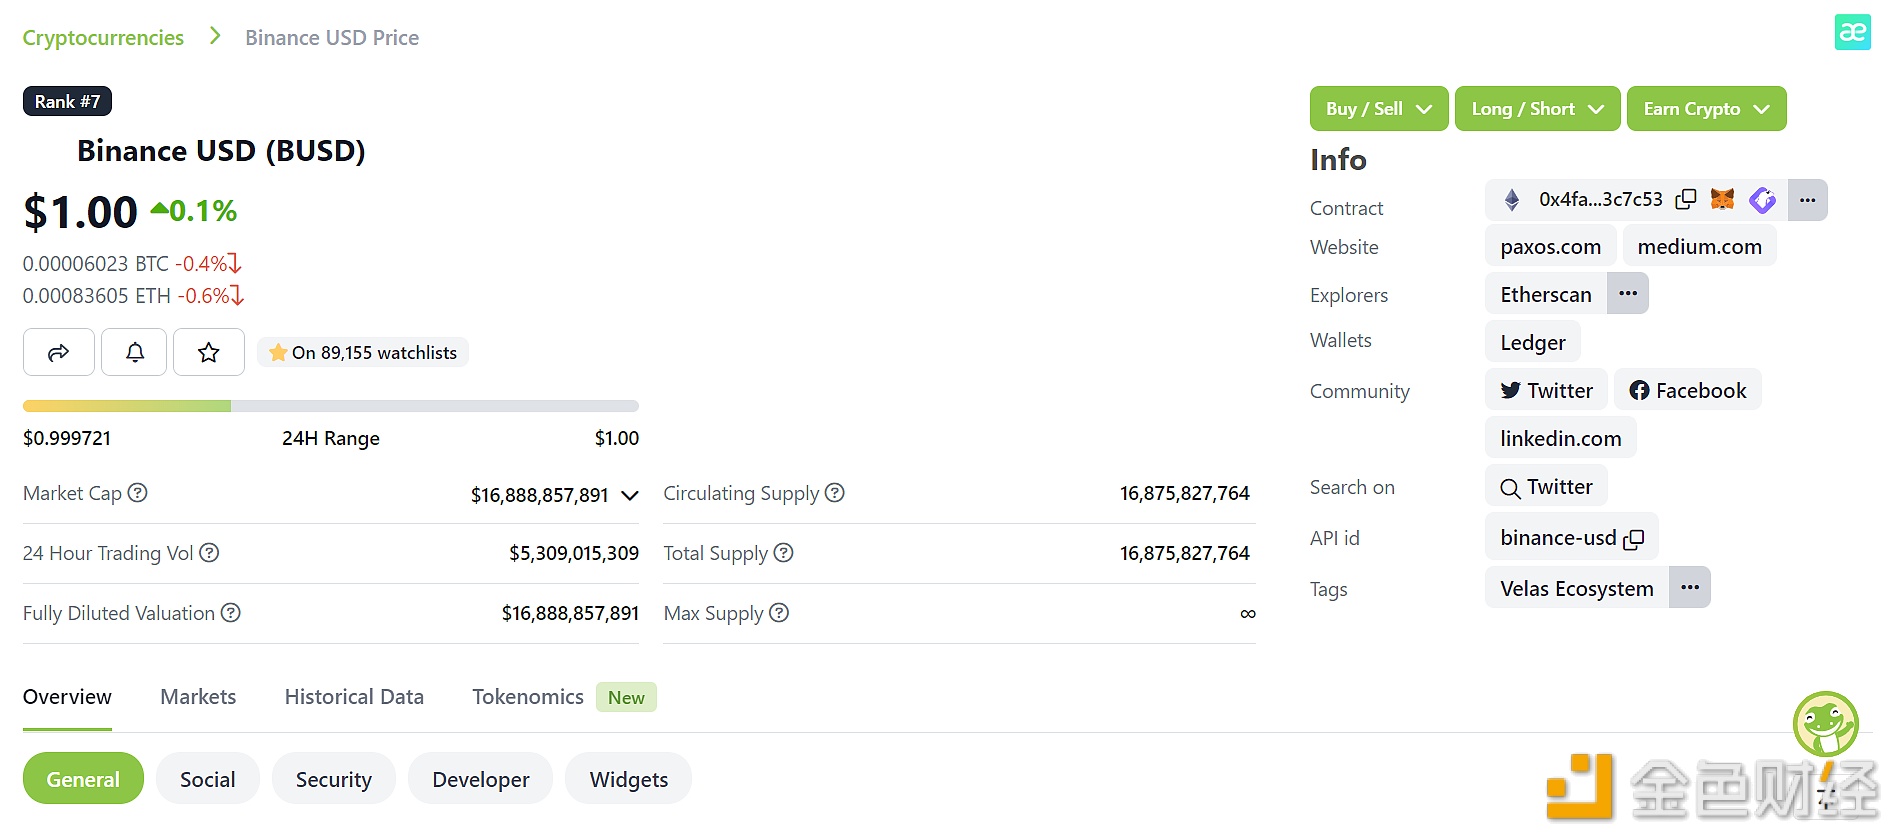Click the Circulating Supply info icon

[x=835, y=493]
